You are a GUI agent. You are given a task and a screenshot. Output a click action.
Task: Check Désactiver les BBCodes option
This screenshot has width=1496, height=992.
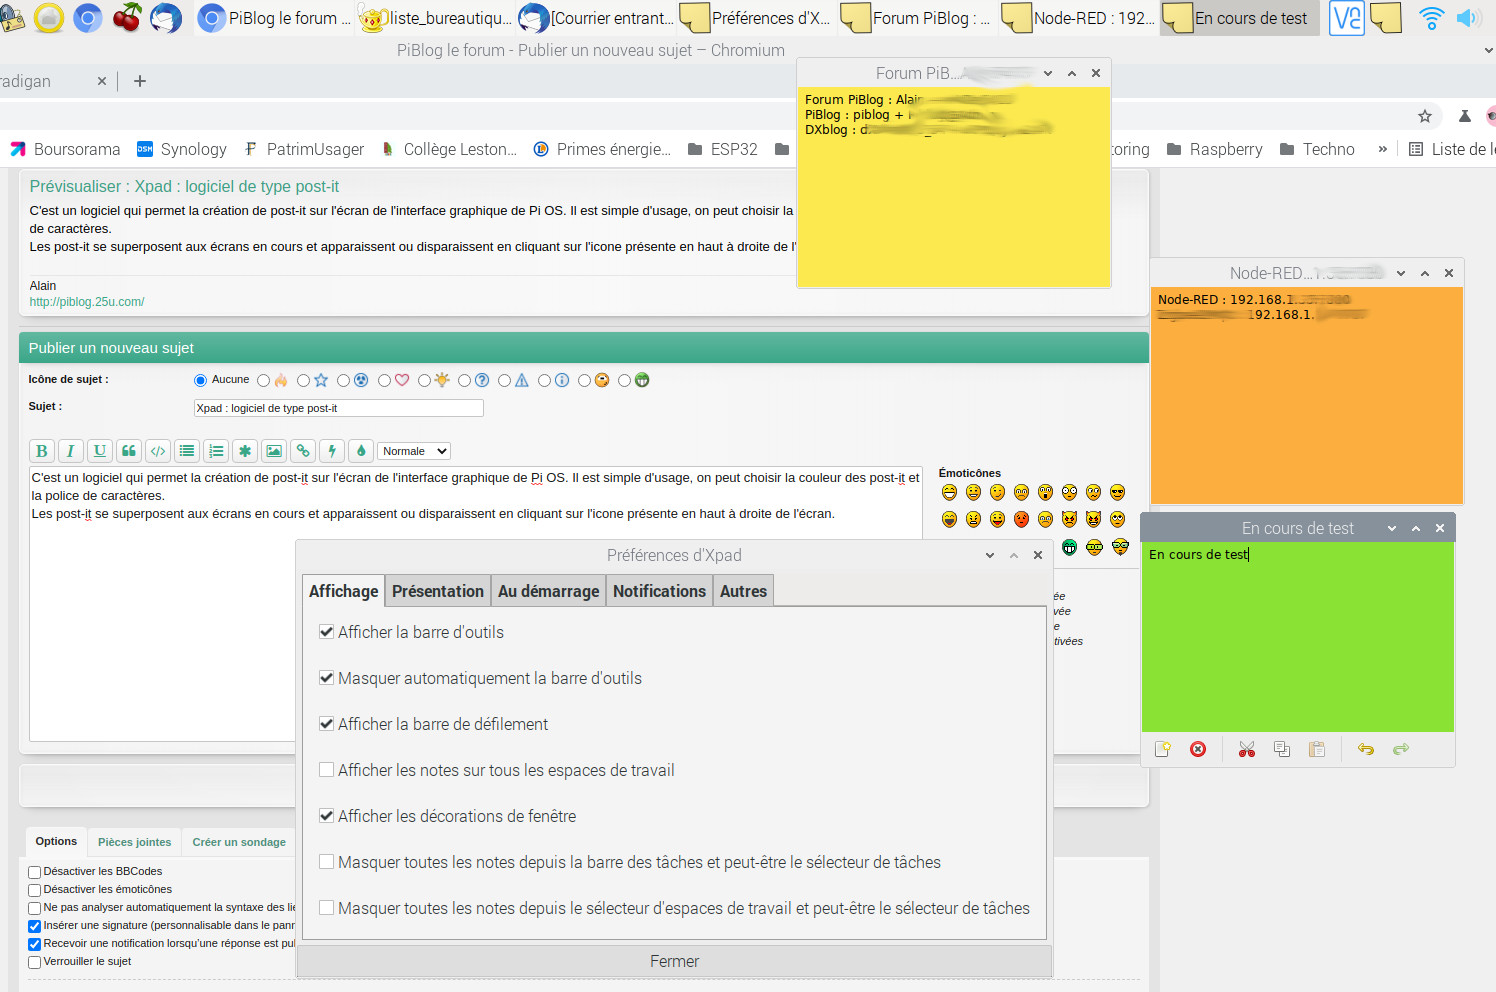[x=35, y=872]
